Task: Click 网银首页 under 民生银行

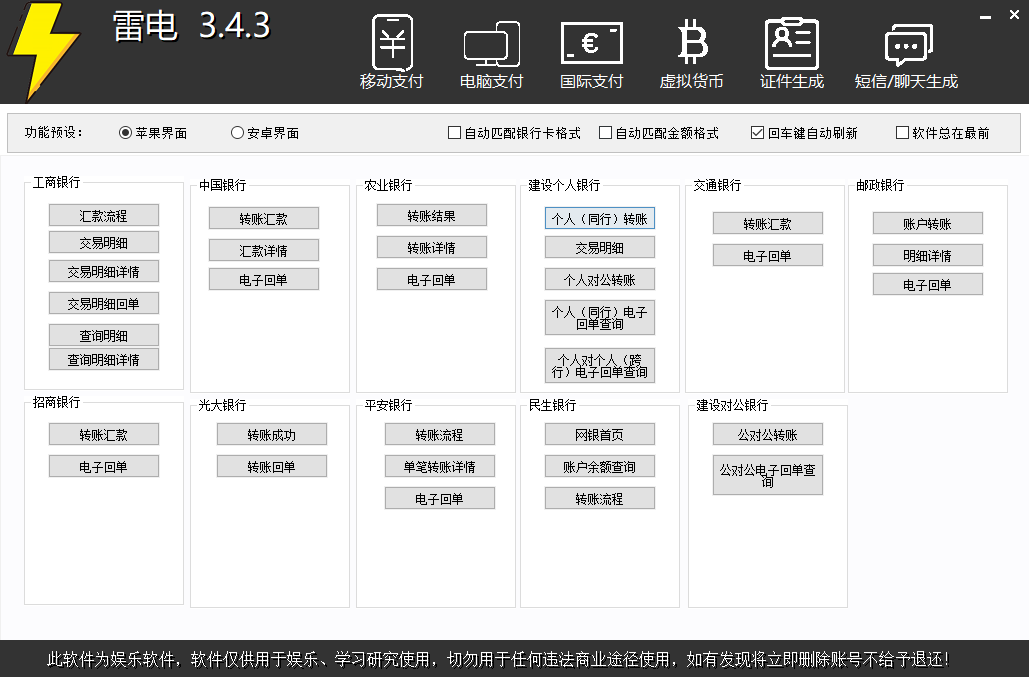Action: coord(600,434)
